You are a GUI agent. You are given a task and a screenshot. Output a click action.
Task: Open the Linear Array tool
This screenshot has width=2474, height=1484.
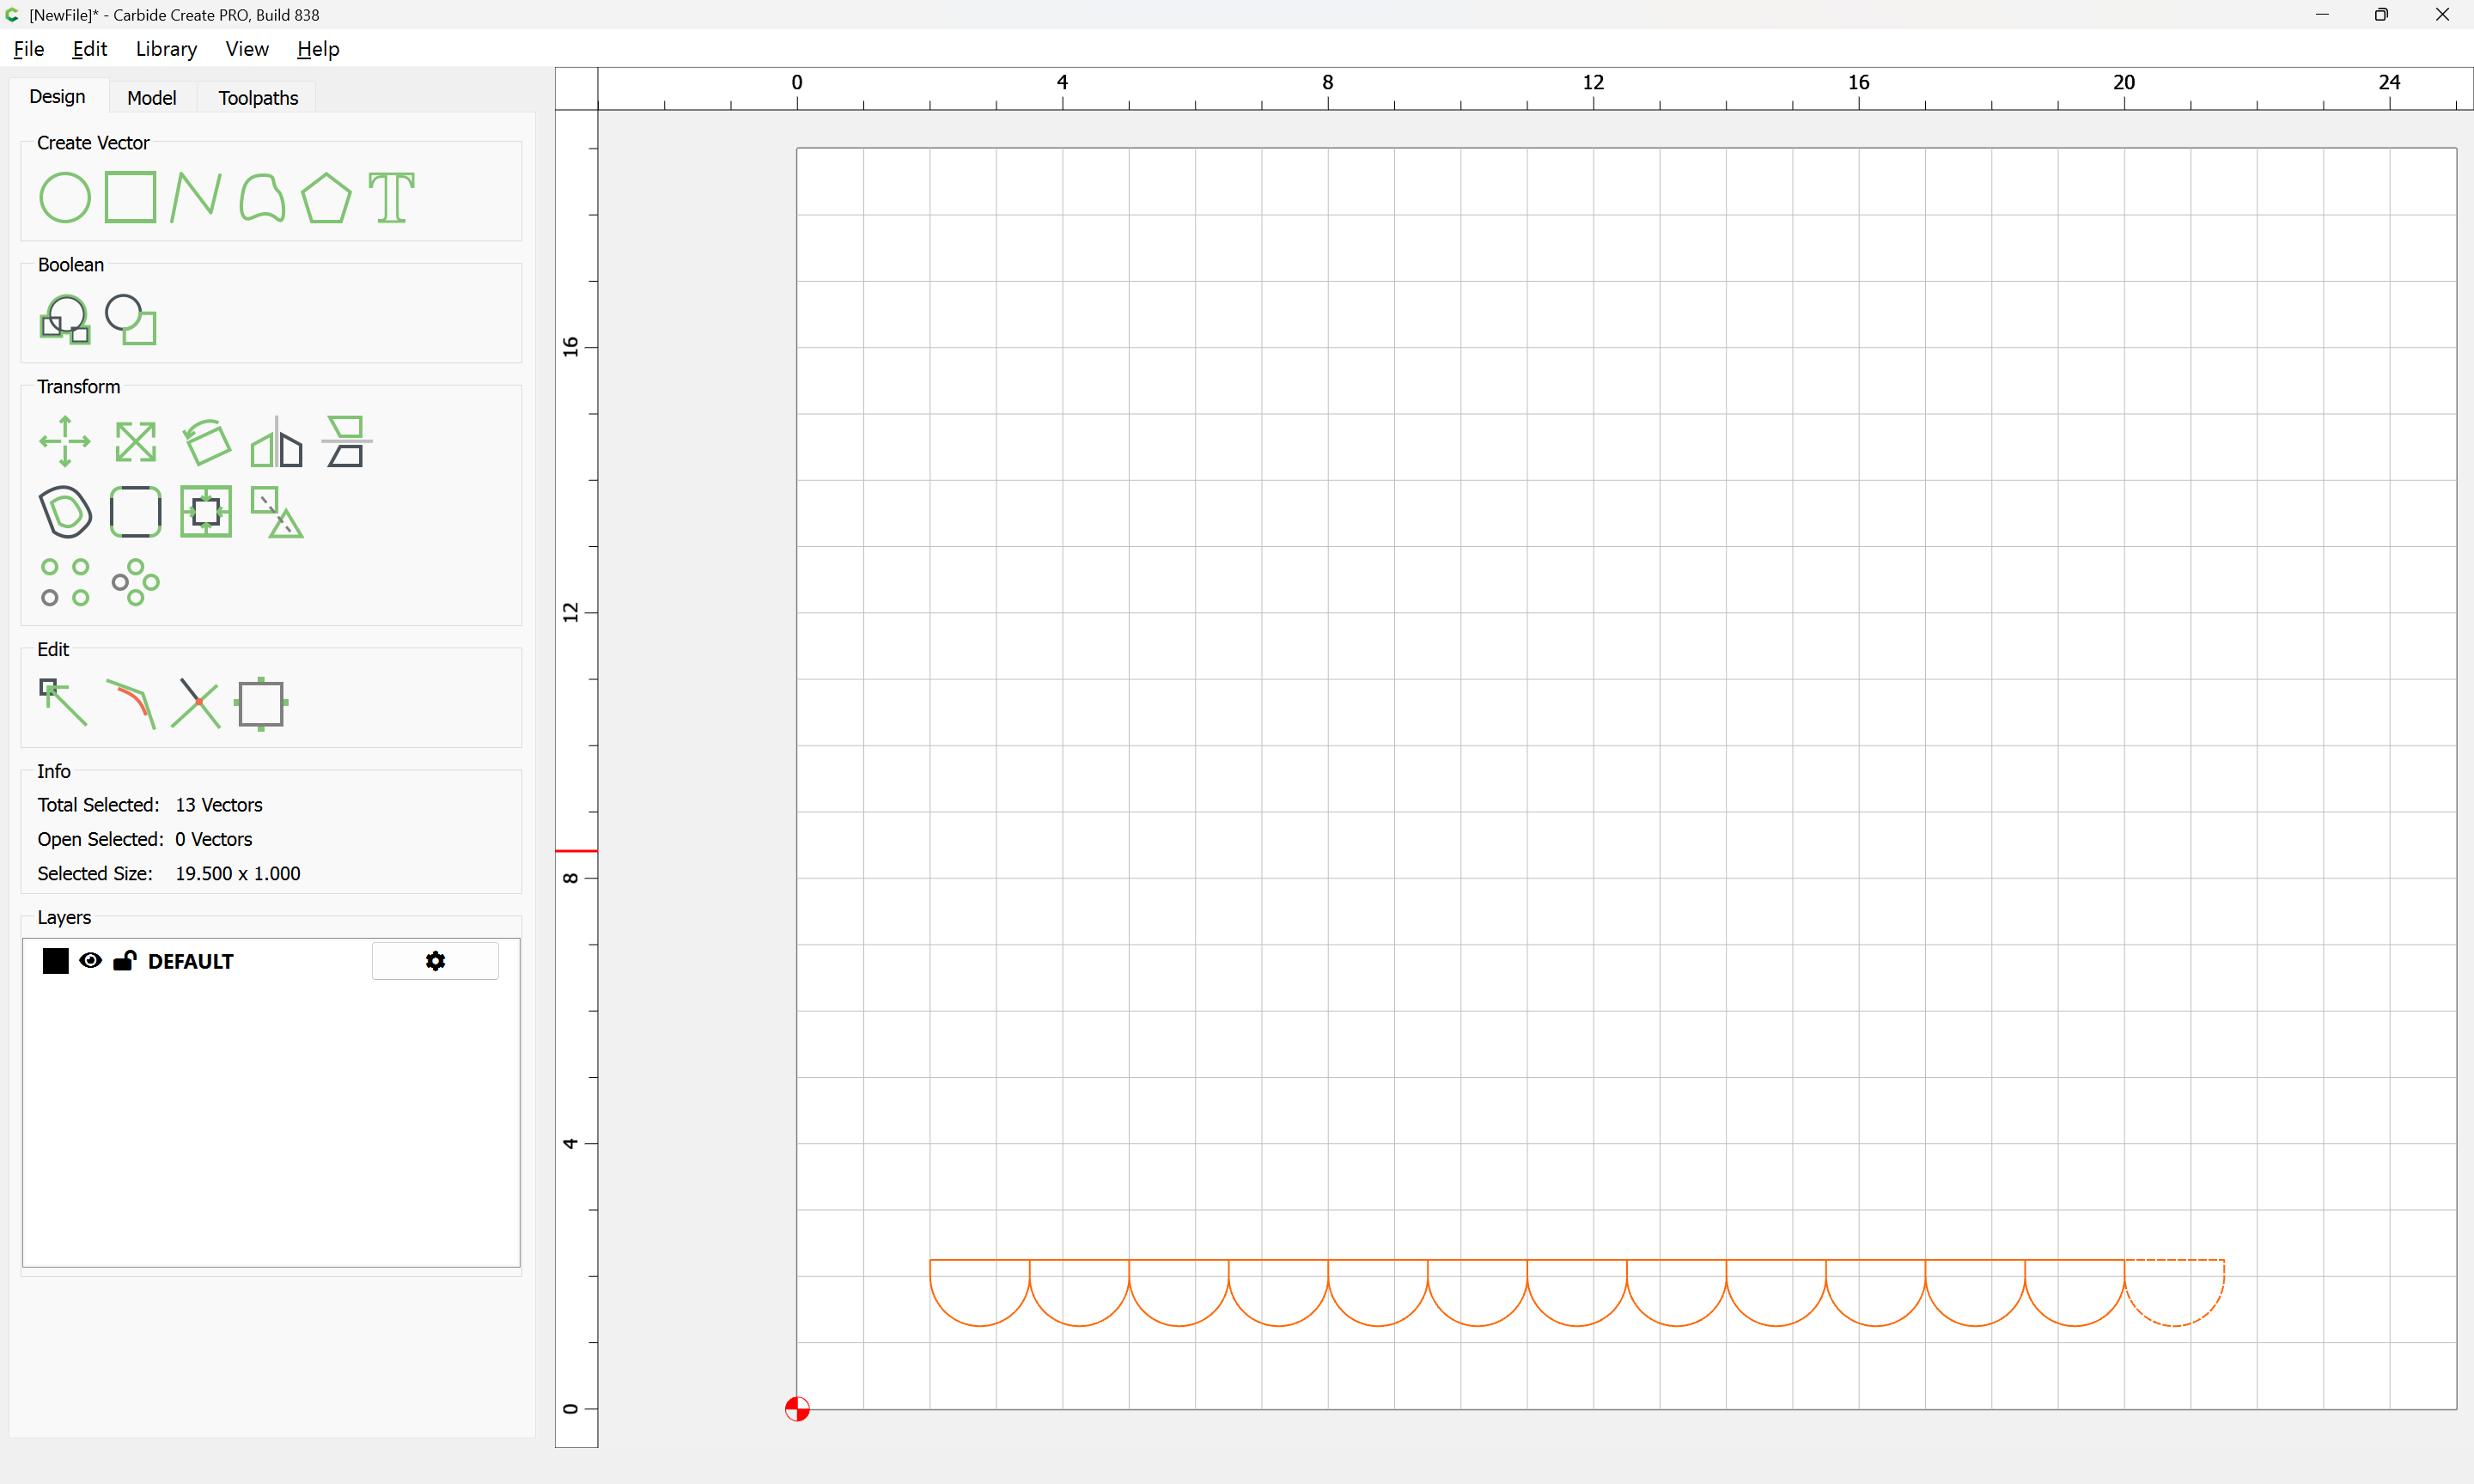(x=65, y=582)
